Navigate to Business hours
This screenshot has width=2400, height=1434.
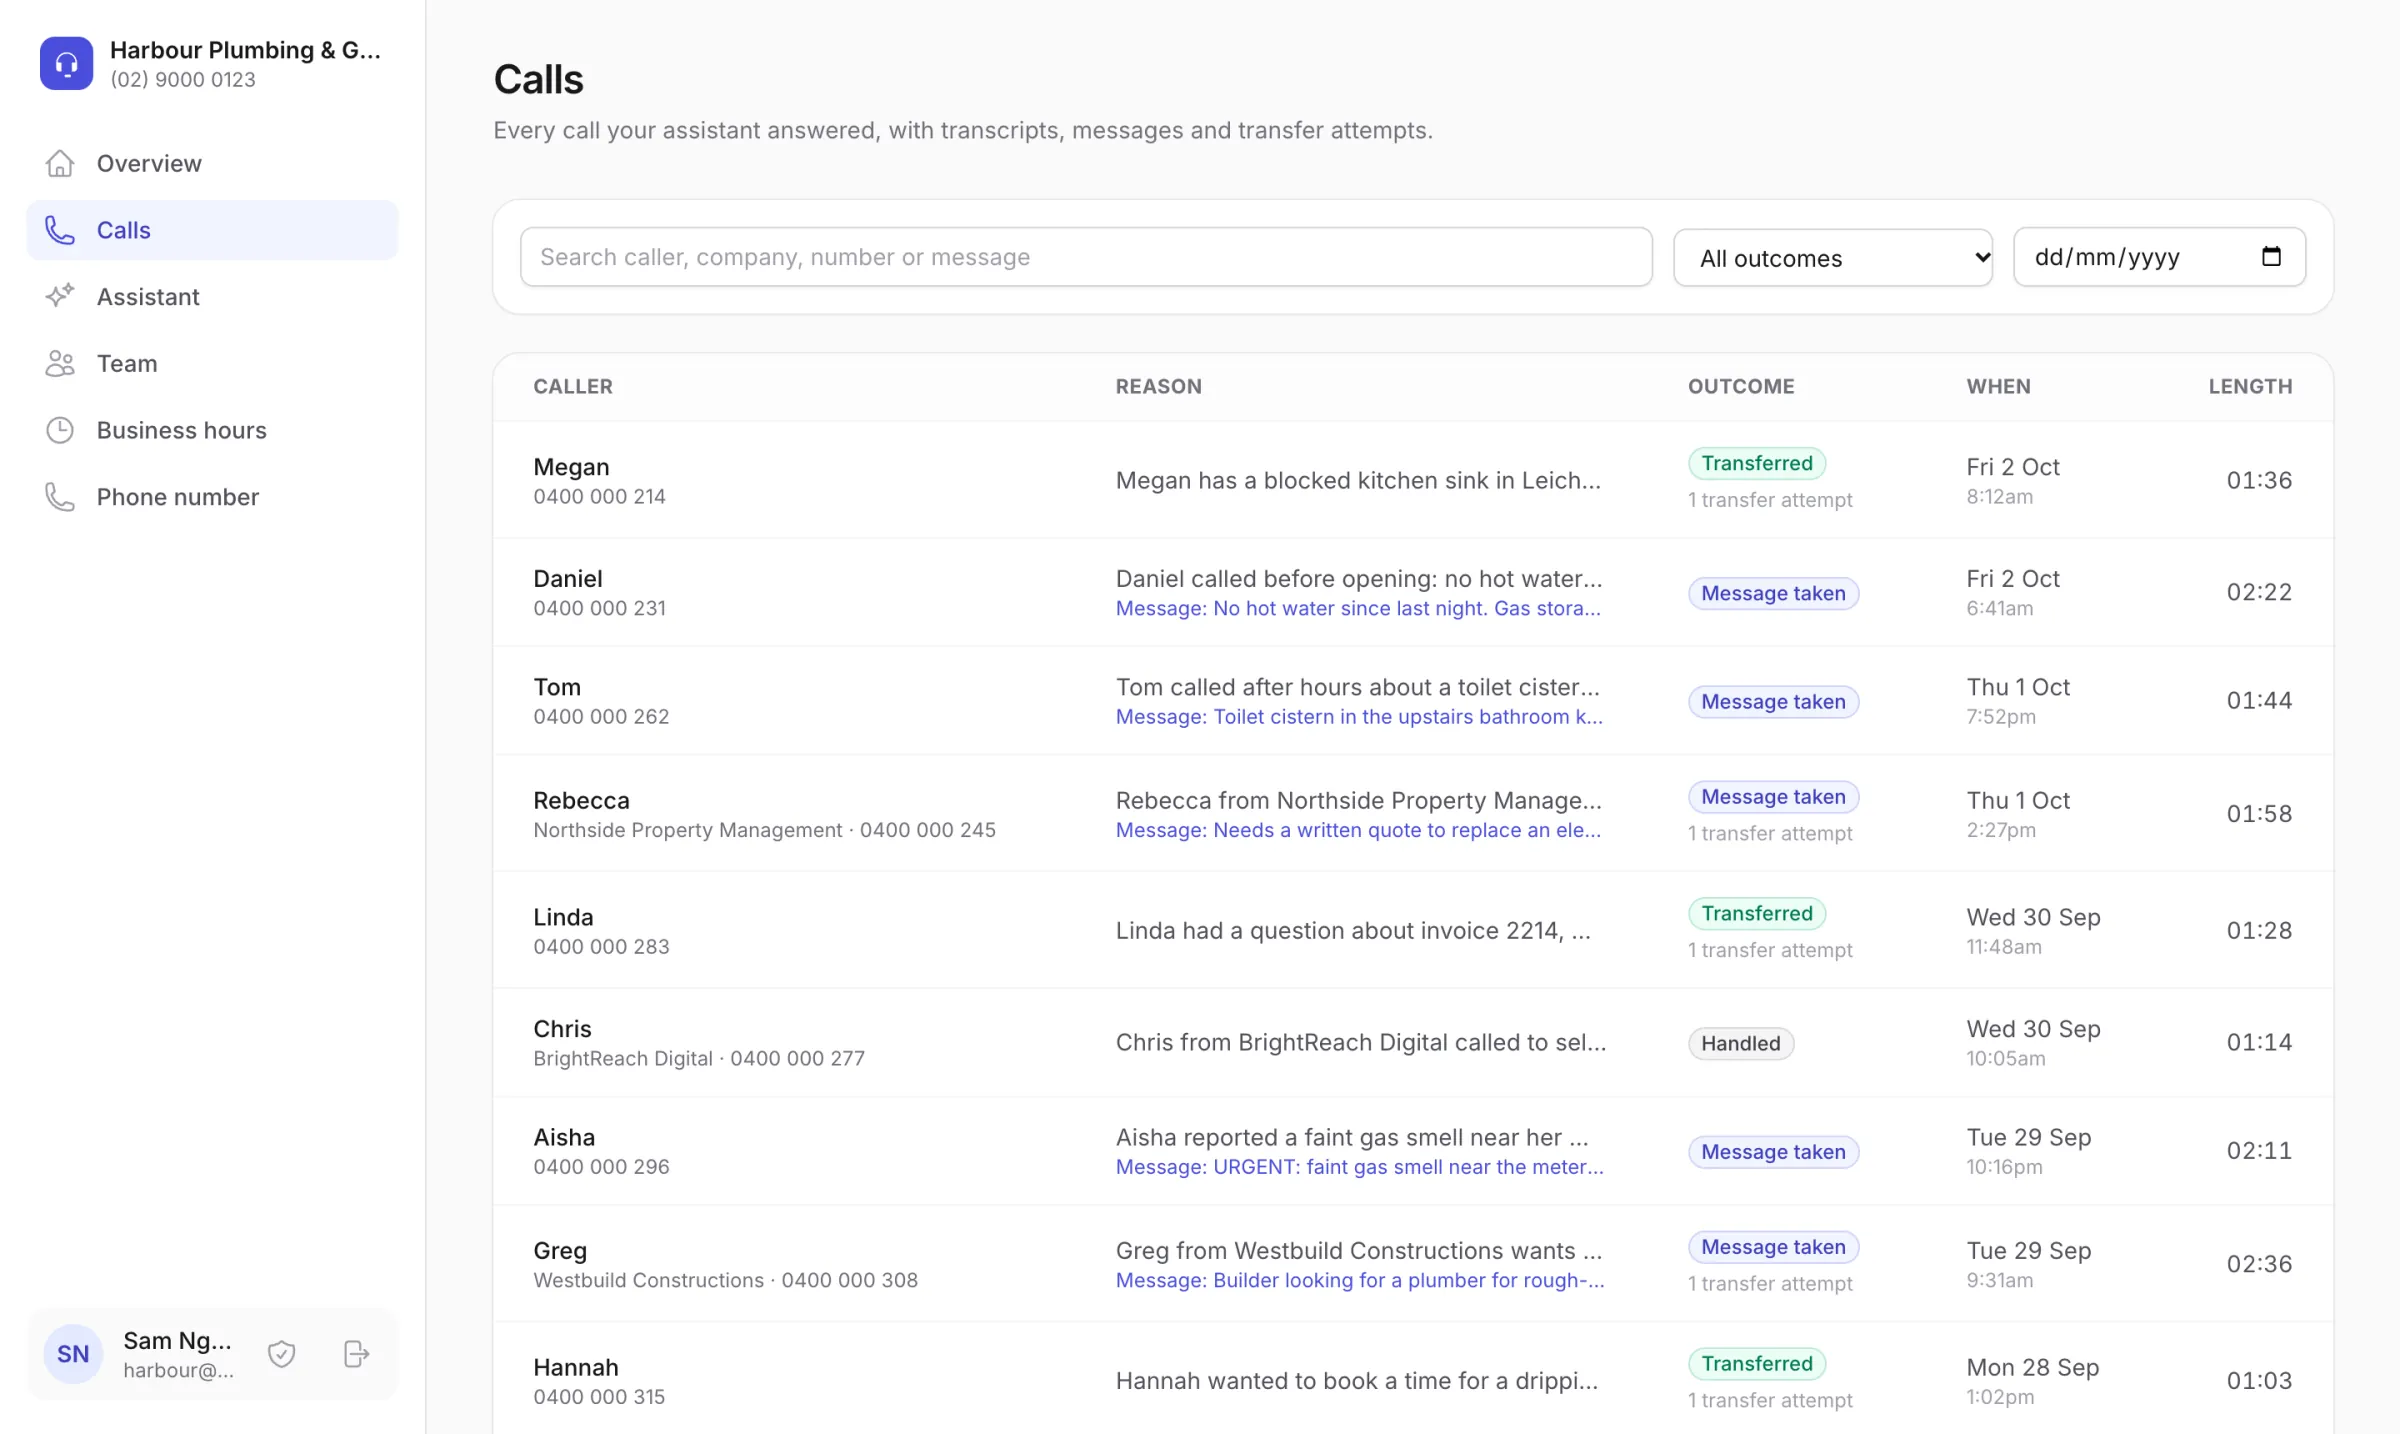point(212,430)
